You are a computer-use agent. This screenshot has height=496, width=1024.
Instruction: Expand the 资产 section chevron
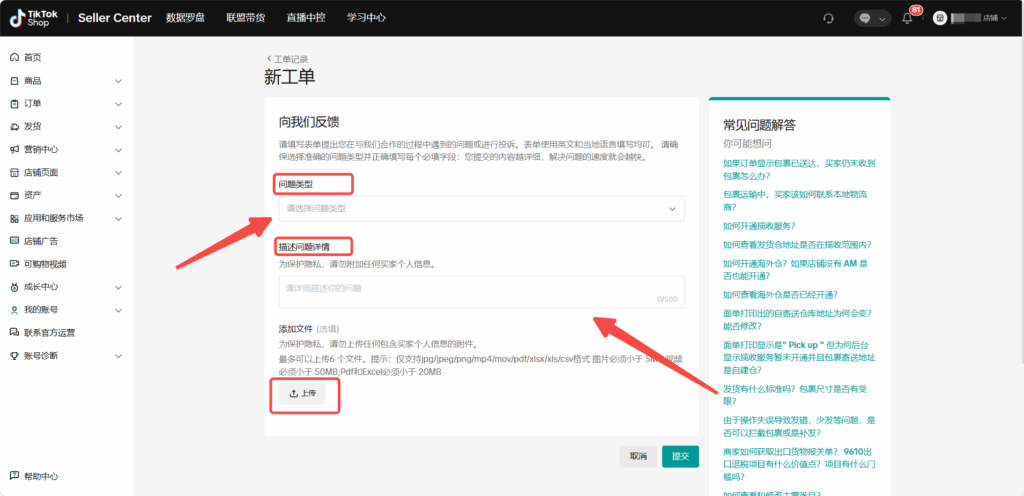point(118,195)
